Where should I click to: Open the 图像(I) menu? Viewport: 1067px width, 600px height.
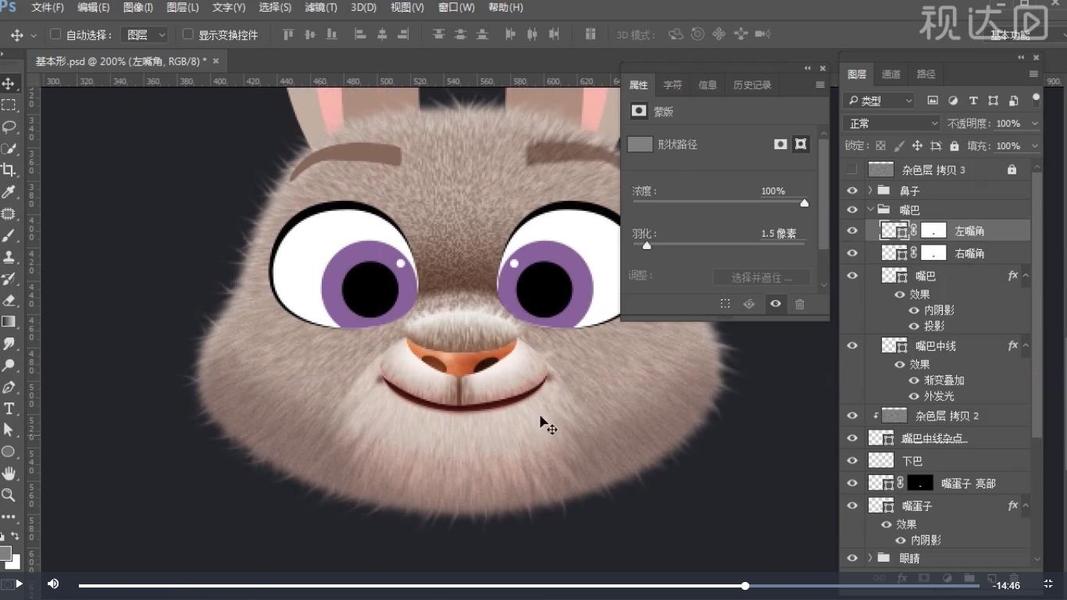[138, 7]
